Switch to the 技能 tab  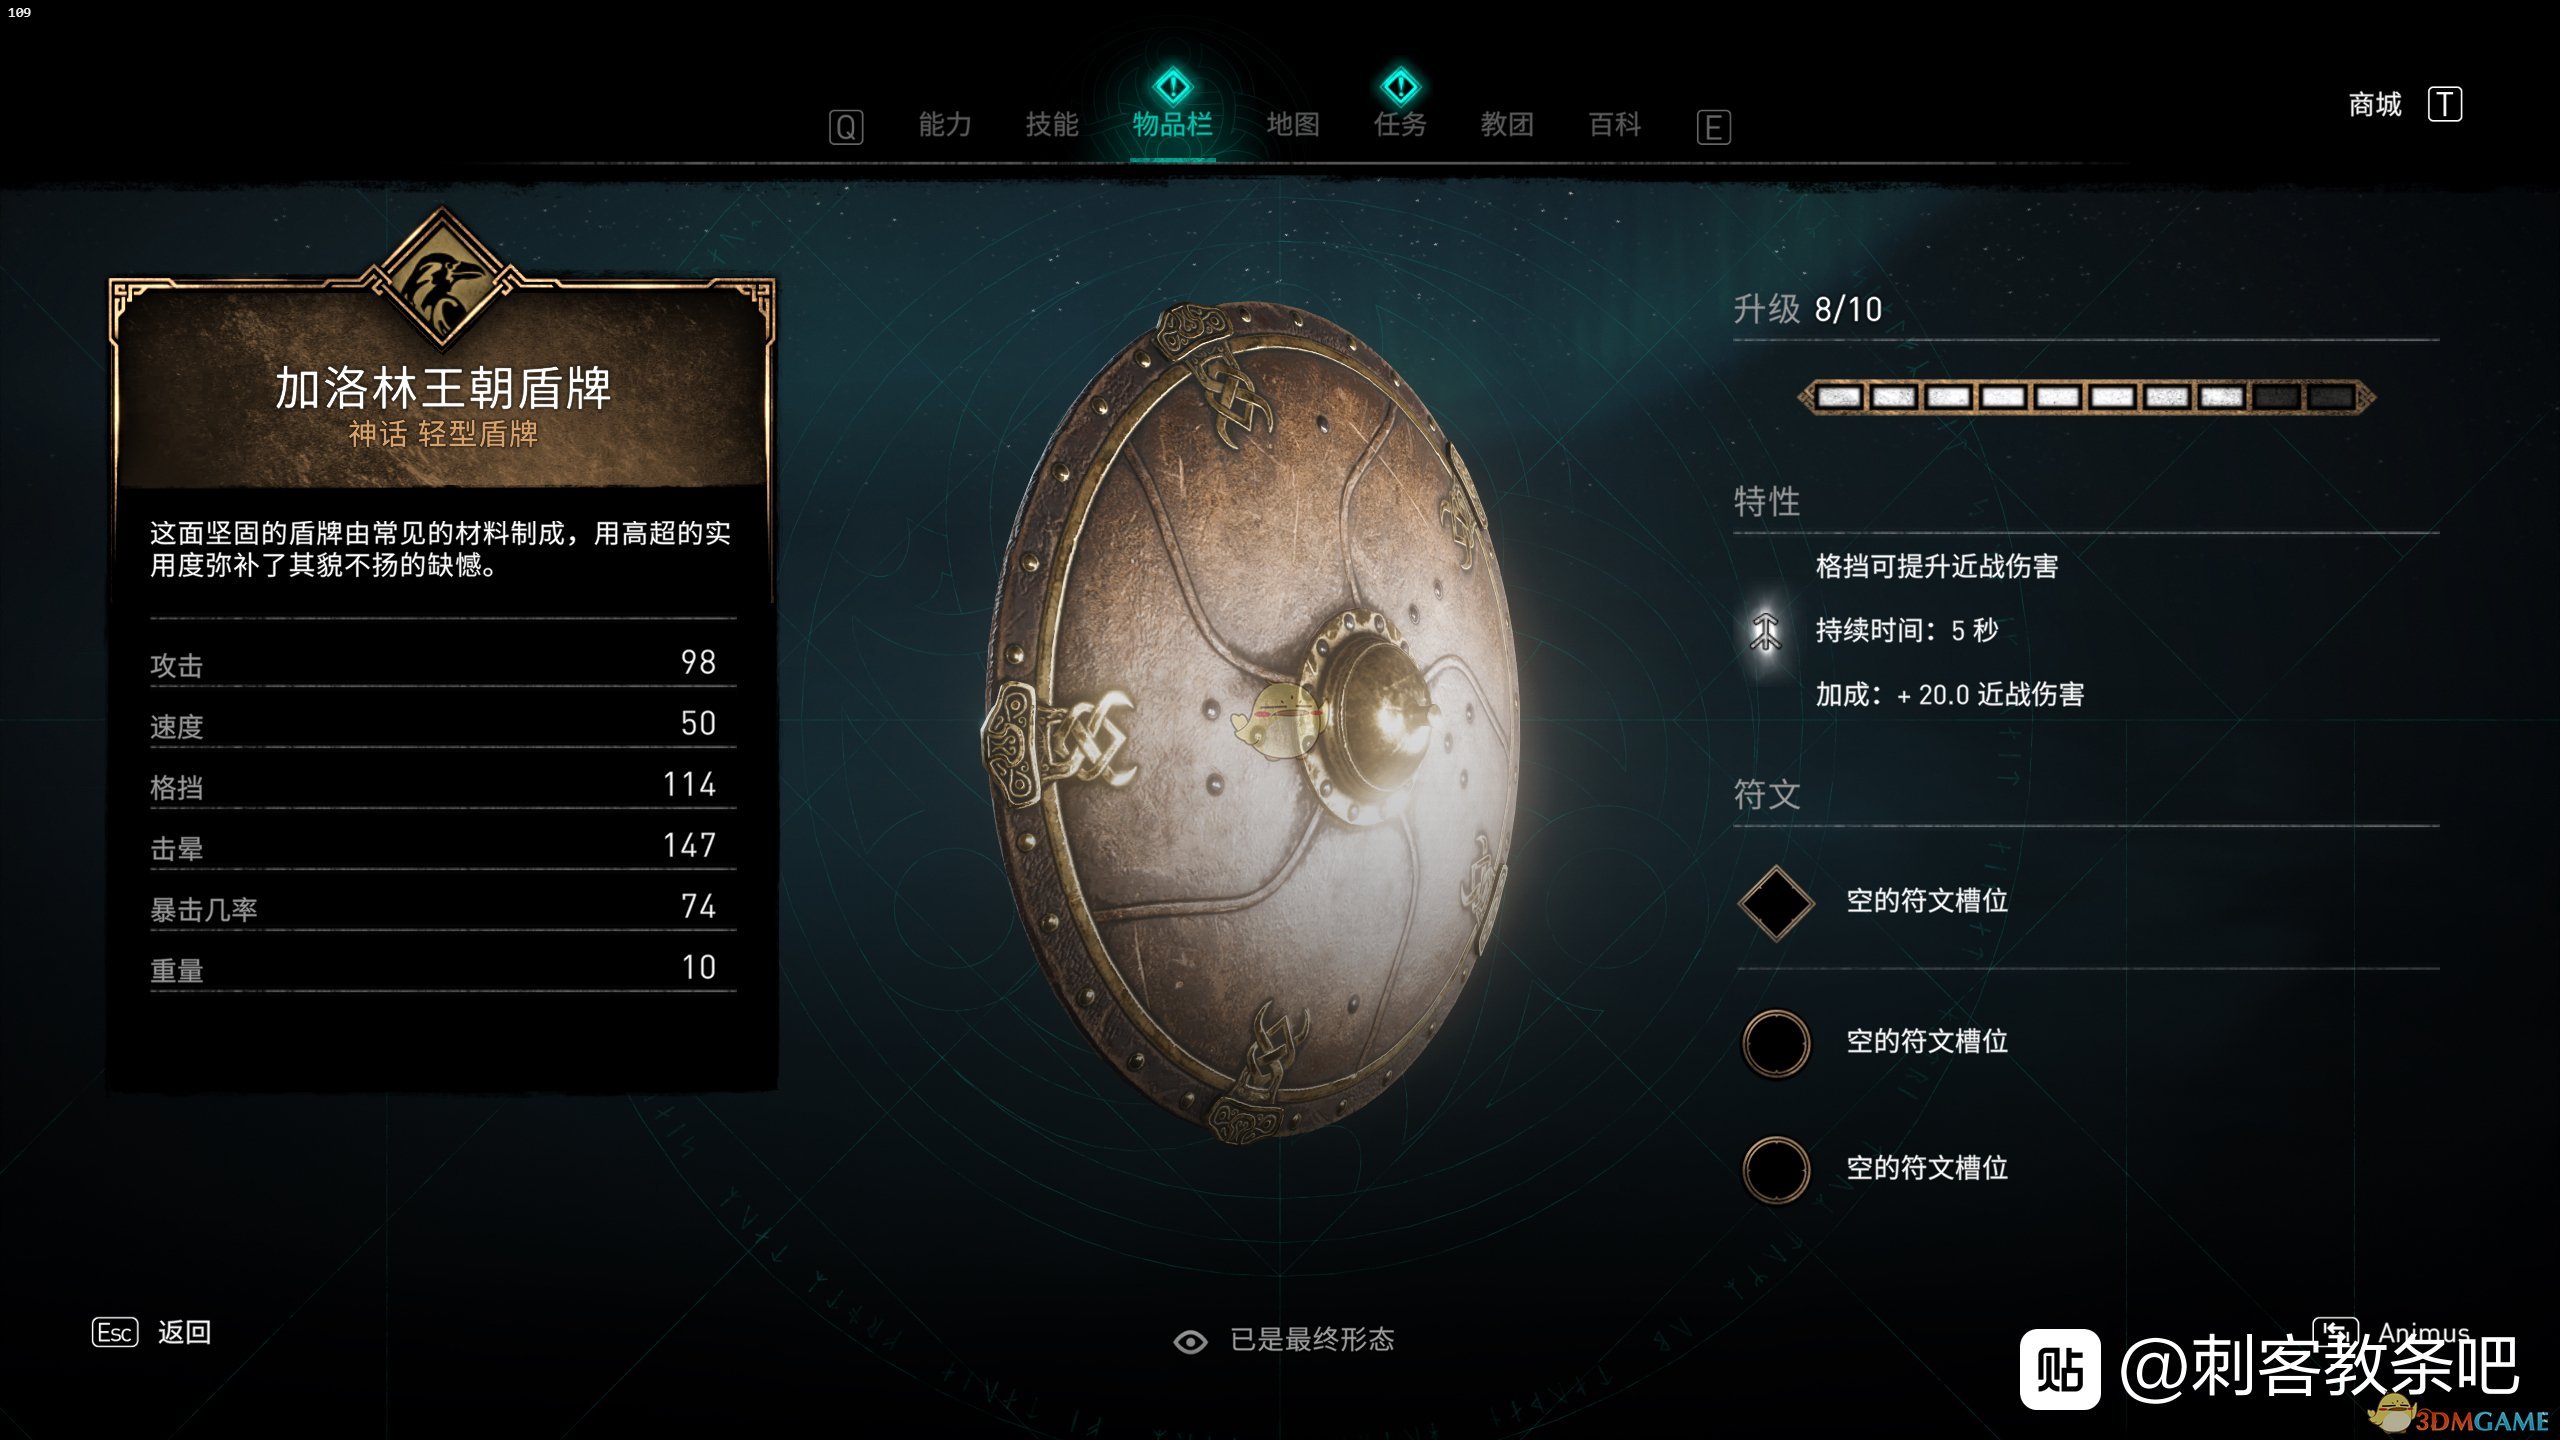[1052, 125]
